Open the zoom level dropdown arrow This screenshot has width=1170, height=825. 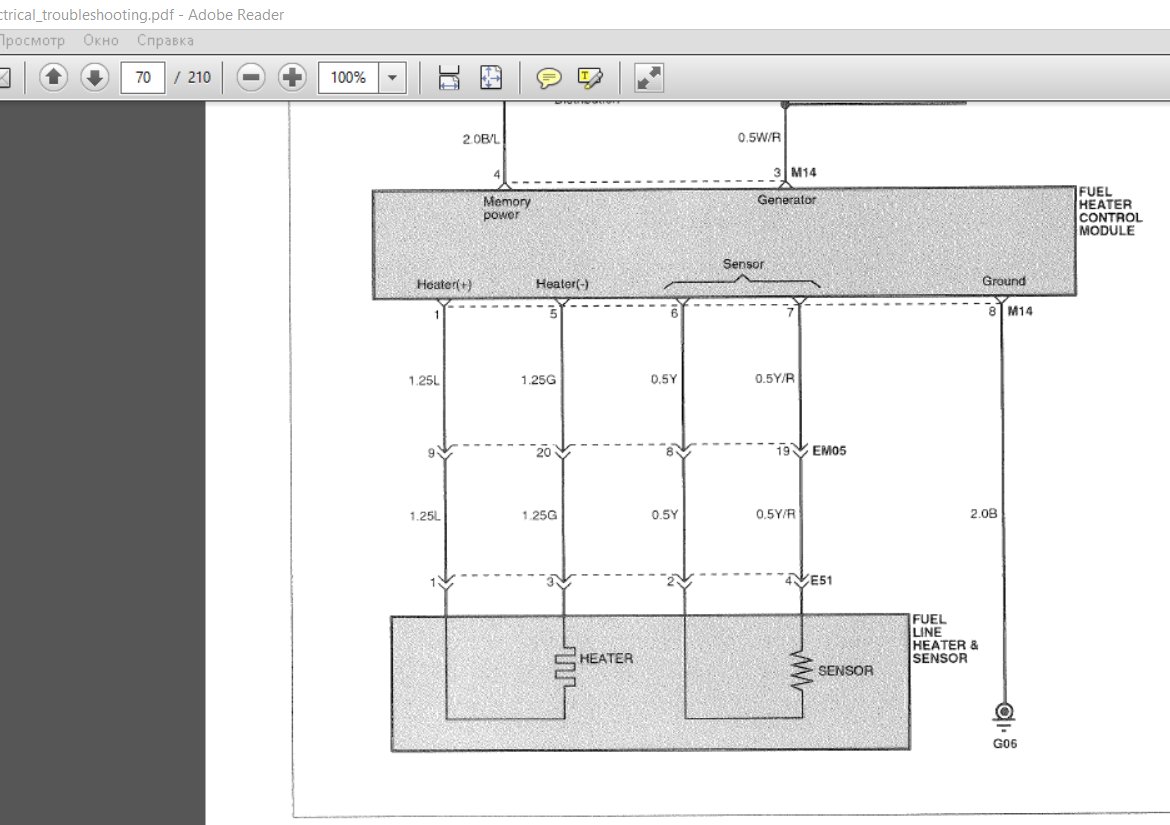392,78
